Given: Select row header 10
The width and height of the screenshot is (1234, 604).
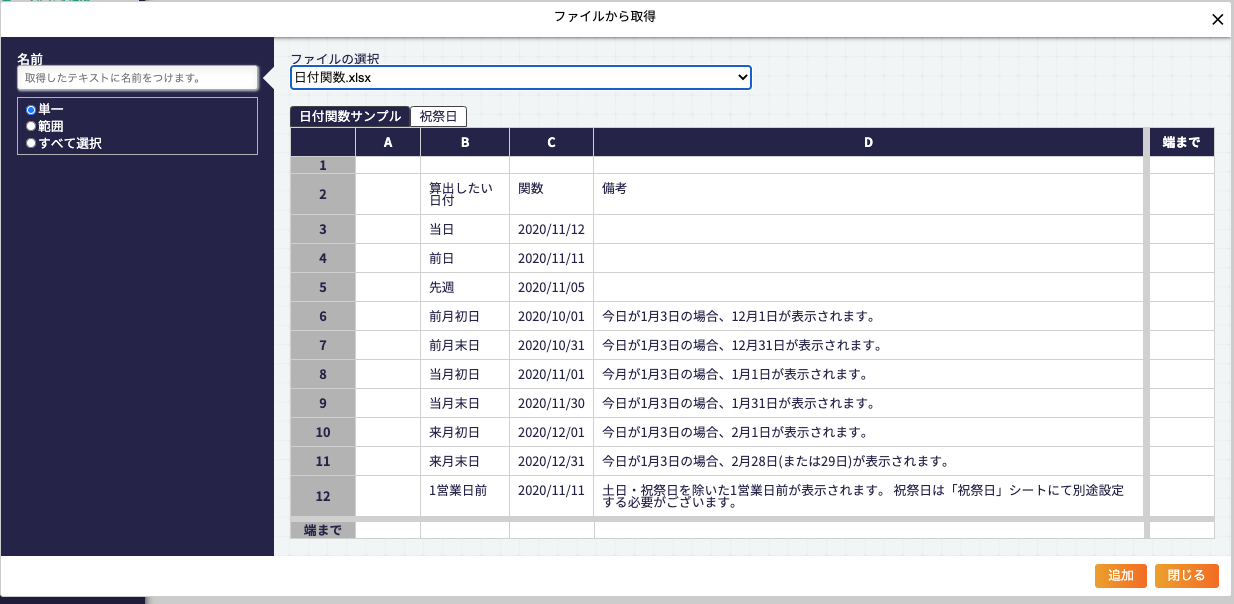Looking at the screenshot, I should click(323, 432).
